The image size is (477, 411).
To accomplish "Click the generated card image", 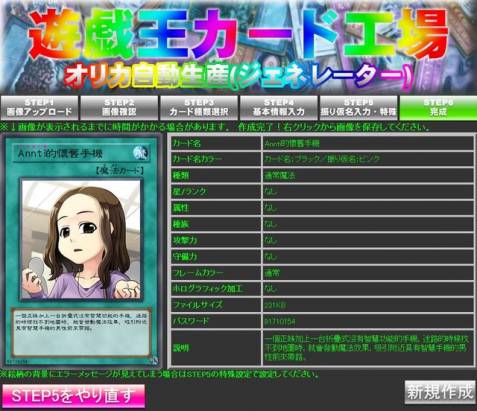I will pyautogui.click(x=81, y=250).
